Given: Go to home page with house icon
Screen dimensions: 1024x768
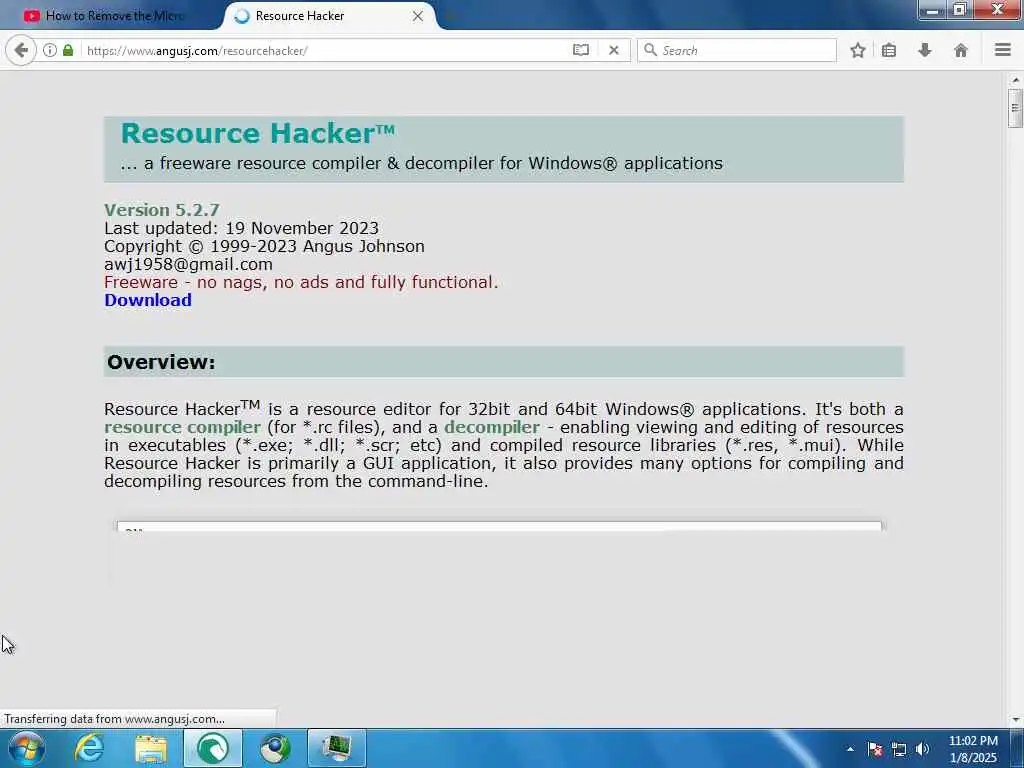Looking at the screenshot, I should pyautogui.click(x=961, y=50).
